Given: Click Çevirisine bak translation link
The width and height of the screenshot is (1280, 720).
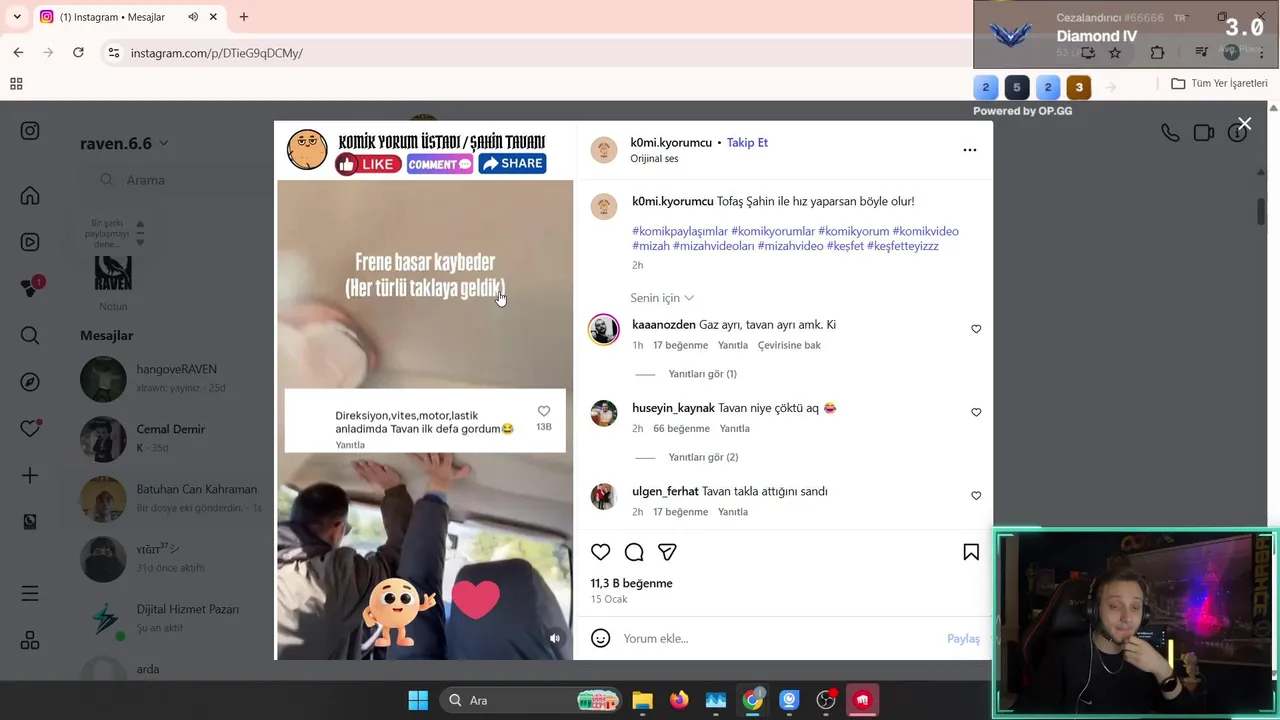Looking at the screenshot, I should pyautogui.click(x=789, y=345).
